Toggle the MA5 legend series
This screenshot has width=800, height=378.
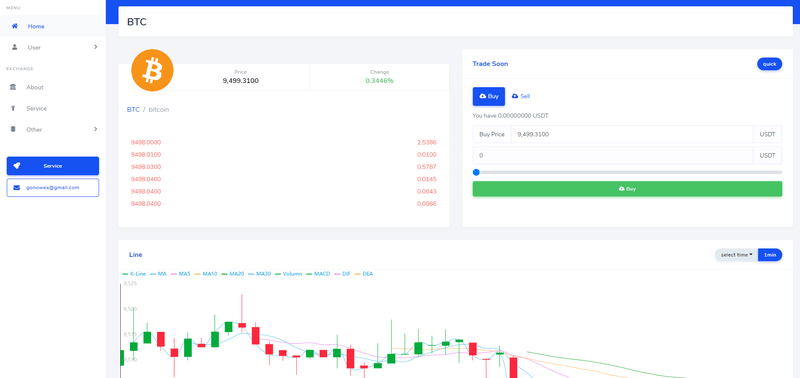[181, 274]
